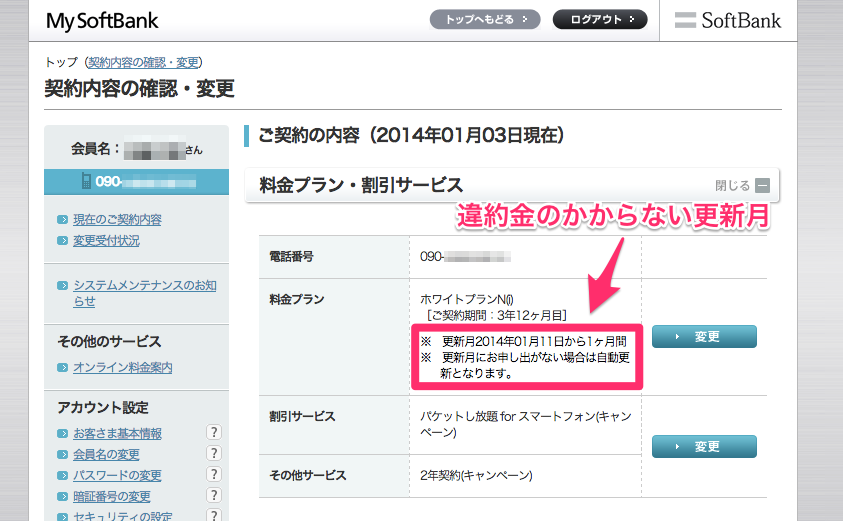Click the 電話番号 row label

click(291, 257)
